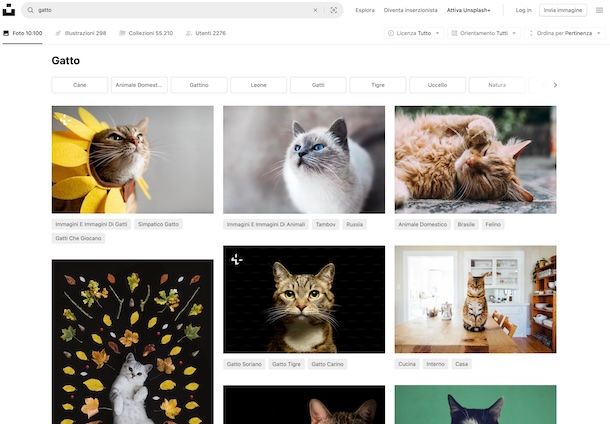The width and height of the screenshot is (610, 424).
Task: Select the Gattino related tag
Action: coord(199,85)
